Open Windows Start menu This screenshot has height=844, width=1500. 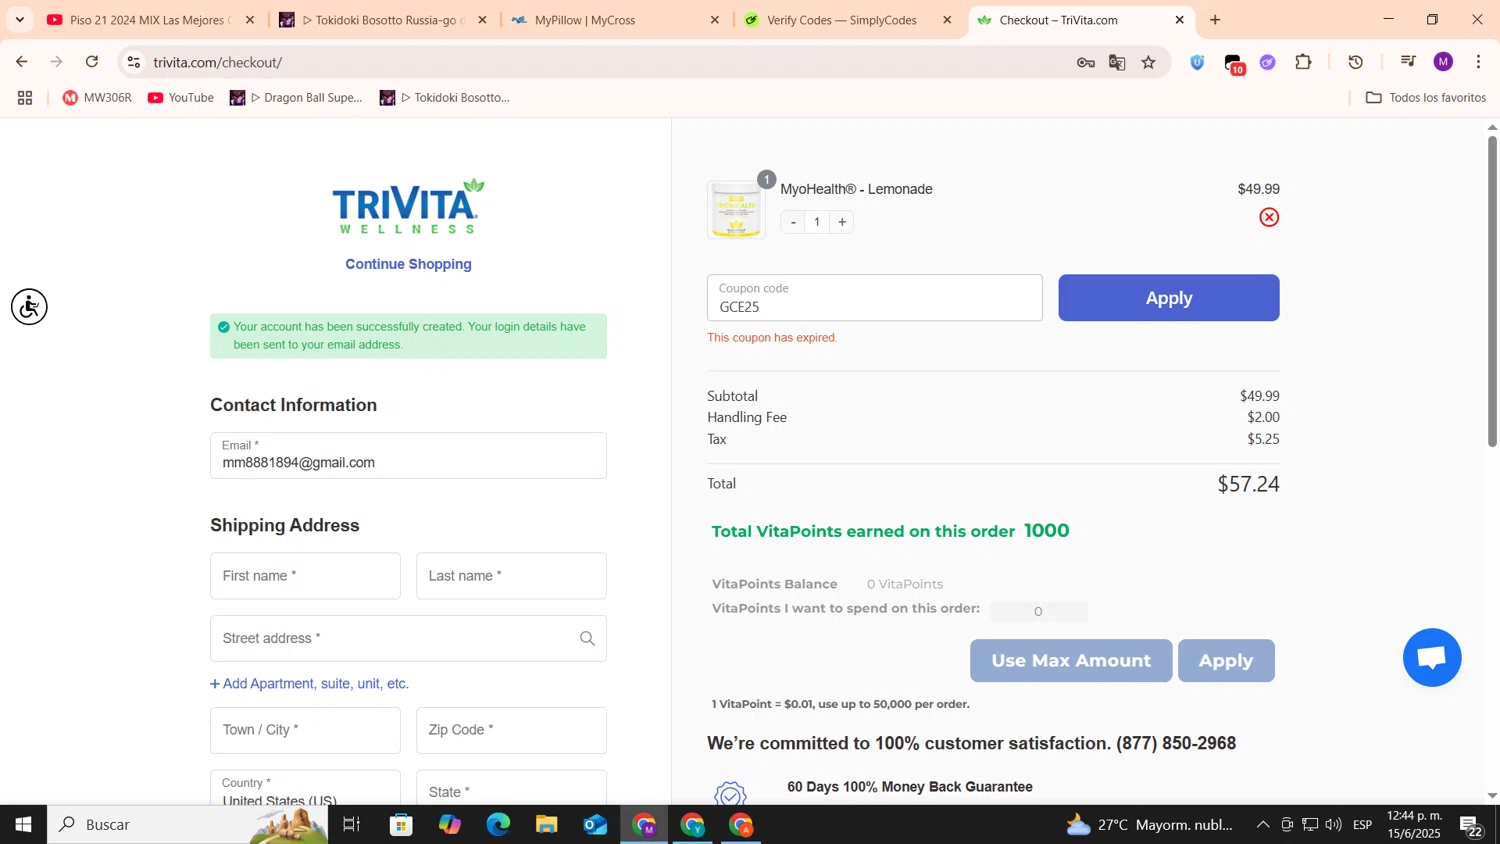[23, 825]
